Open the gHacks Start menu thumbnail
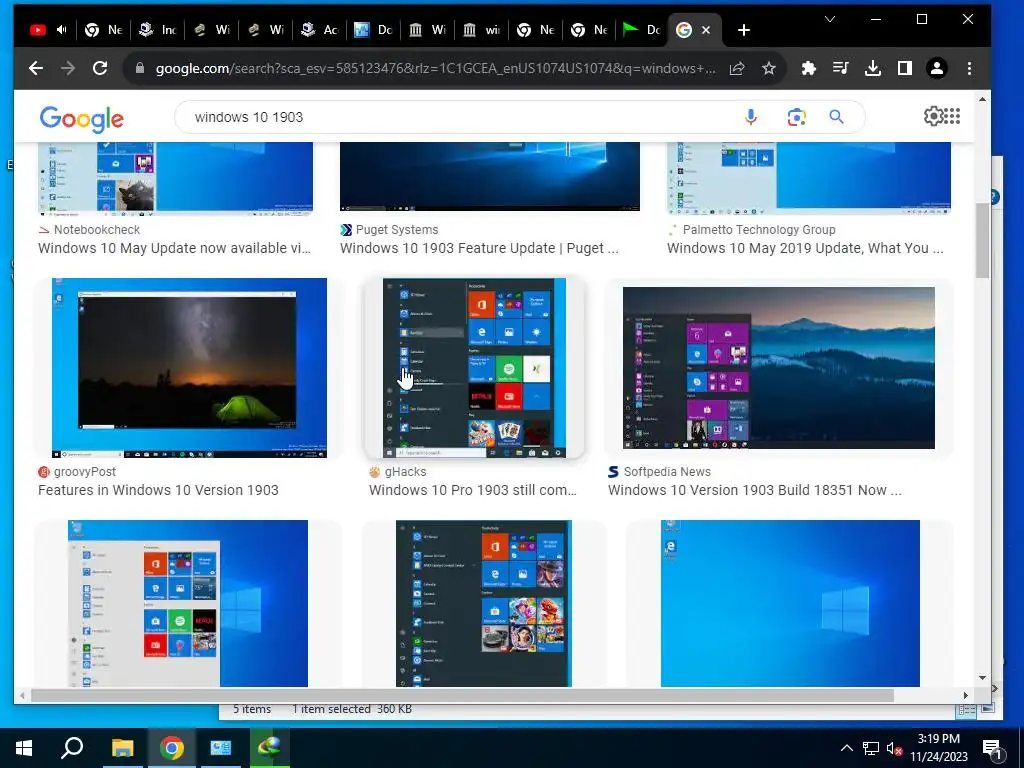Image resolution: width=1024 pixels, height=768 pixels. pos(474,368)
